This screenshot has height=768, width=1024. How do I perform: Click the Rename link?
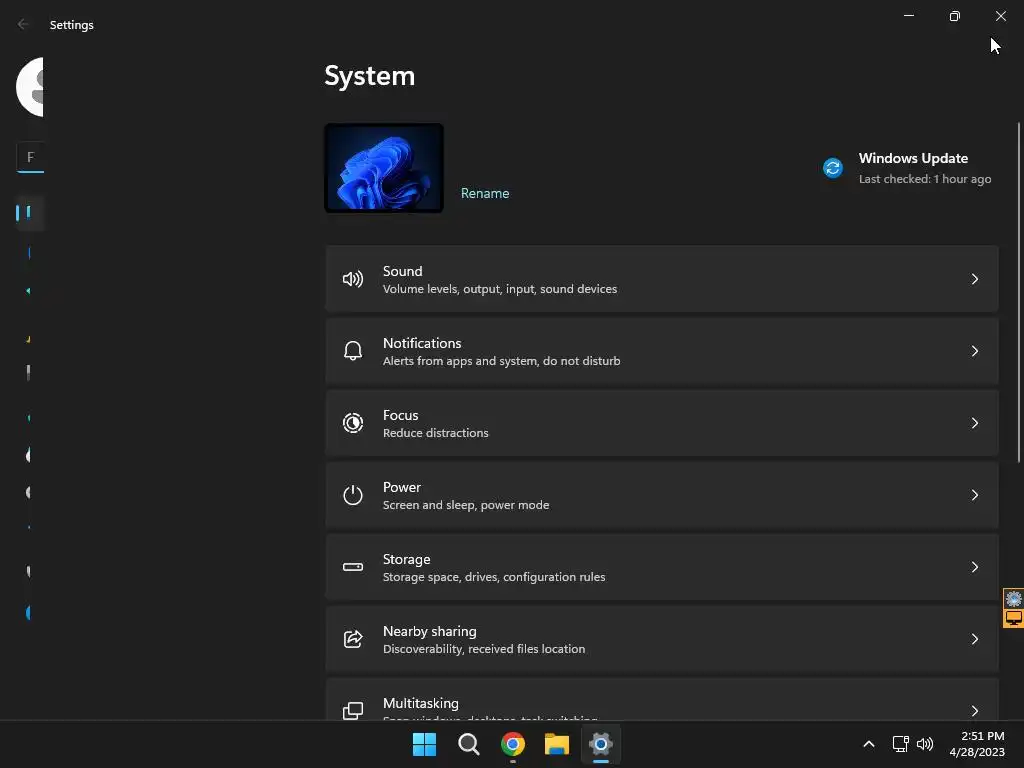[485, 193]
